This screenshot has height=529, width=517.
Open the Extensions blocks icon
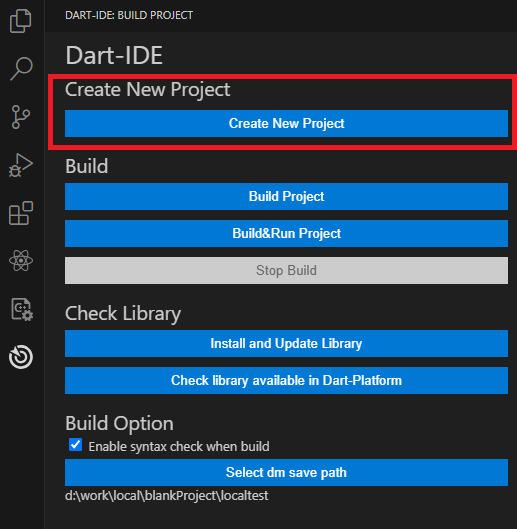pos(21,213)
